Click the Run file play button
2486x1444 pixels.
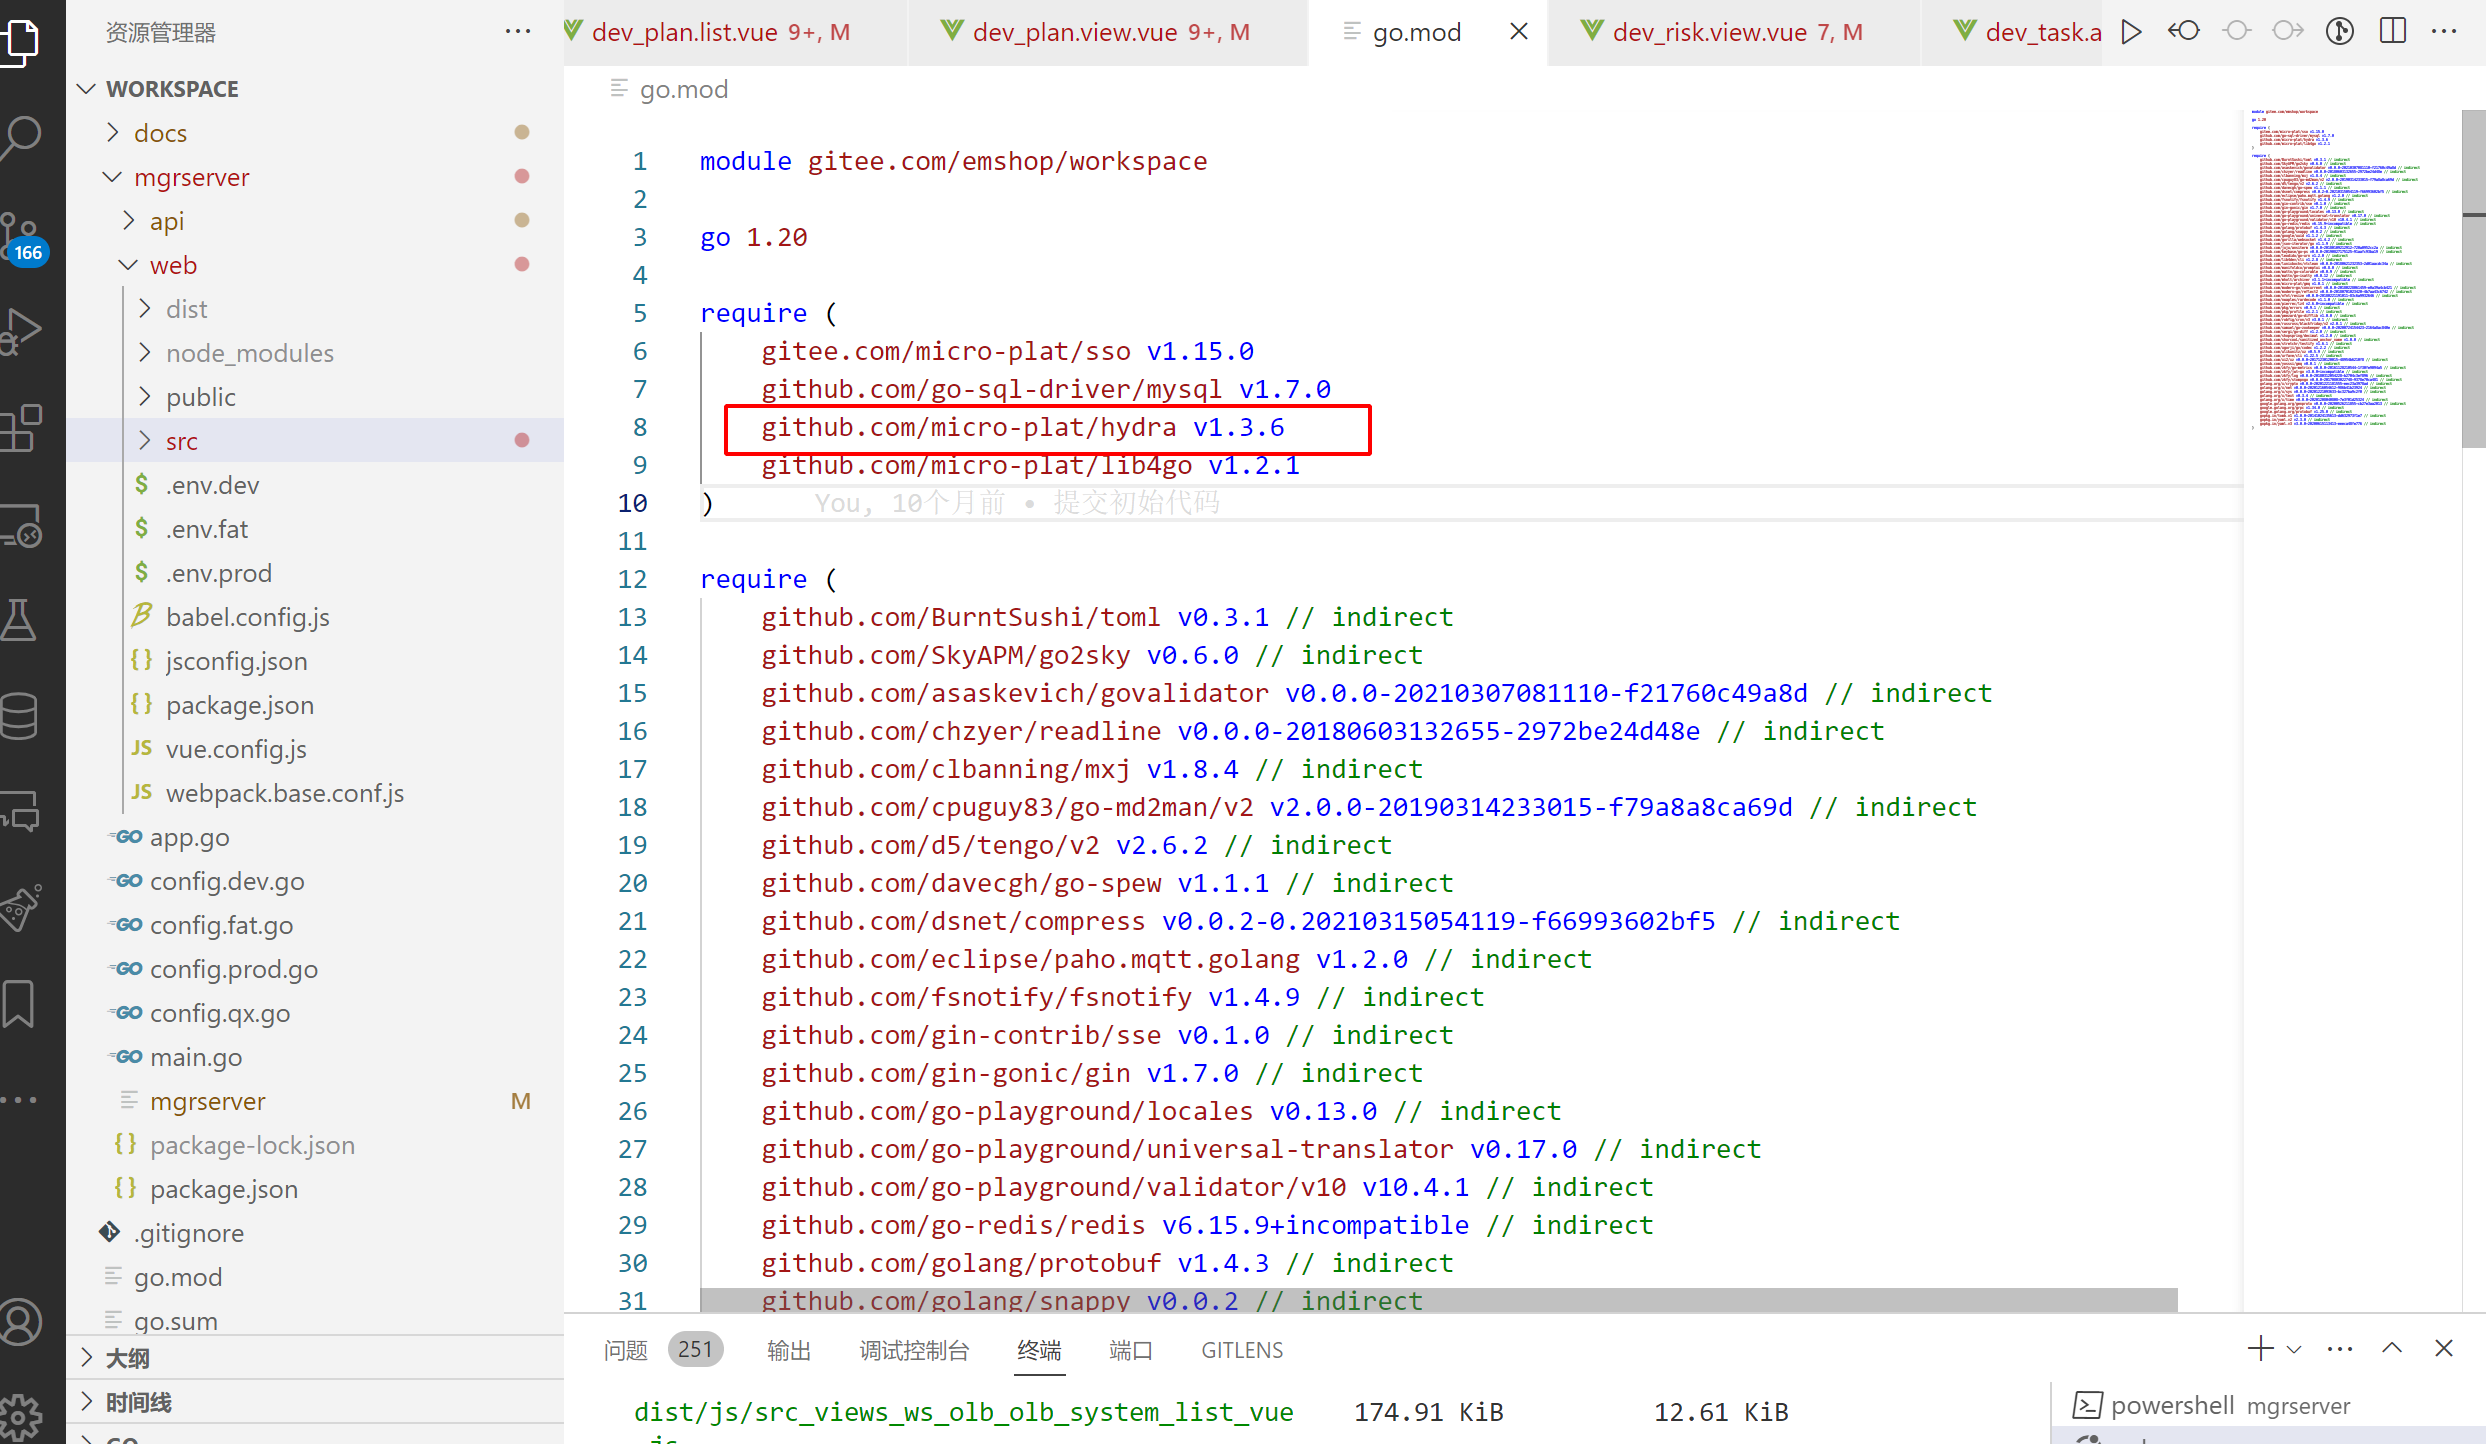pos(2131,32)
